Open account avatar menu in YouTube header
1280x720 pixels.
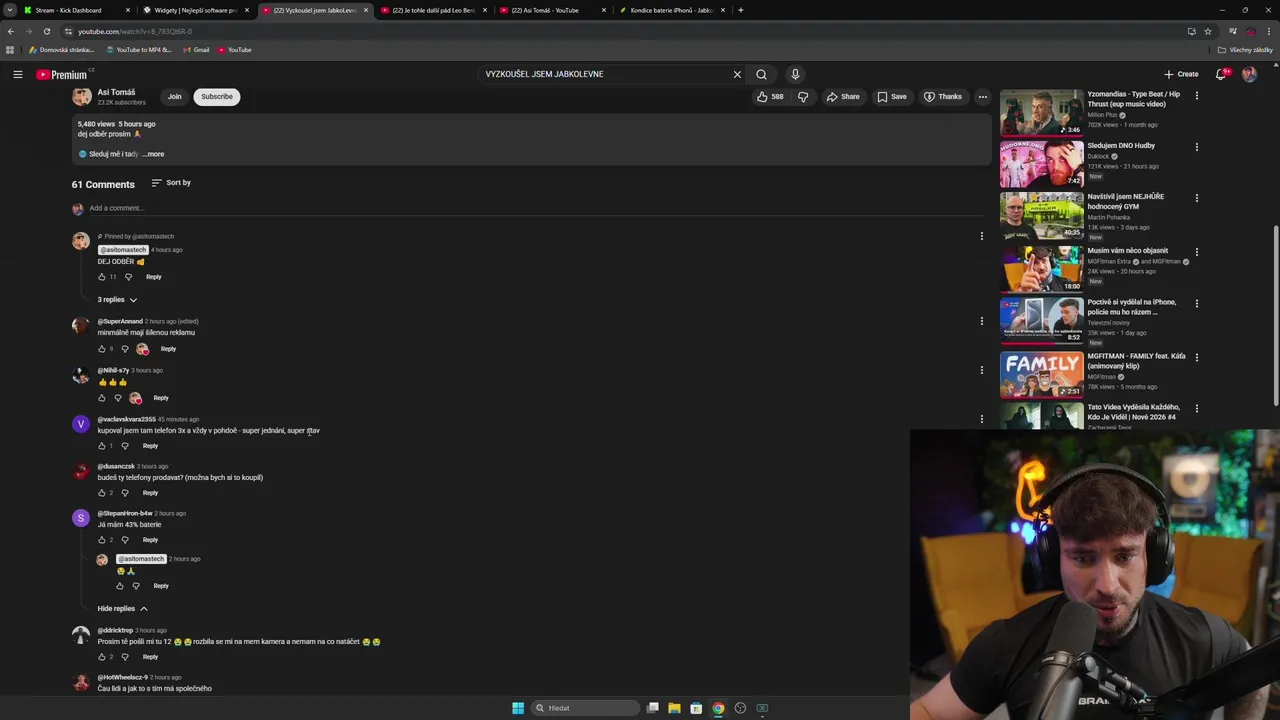point(1249,74)
